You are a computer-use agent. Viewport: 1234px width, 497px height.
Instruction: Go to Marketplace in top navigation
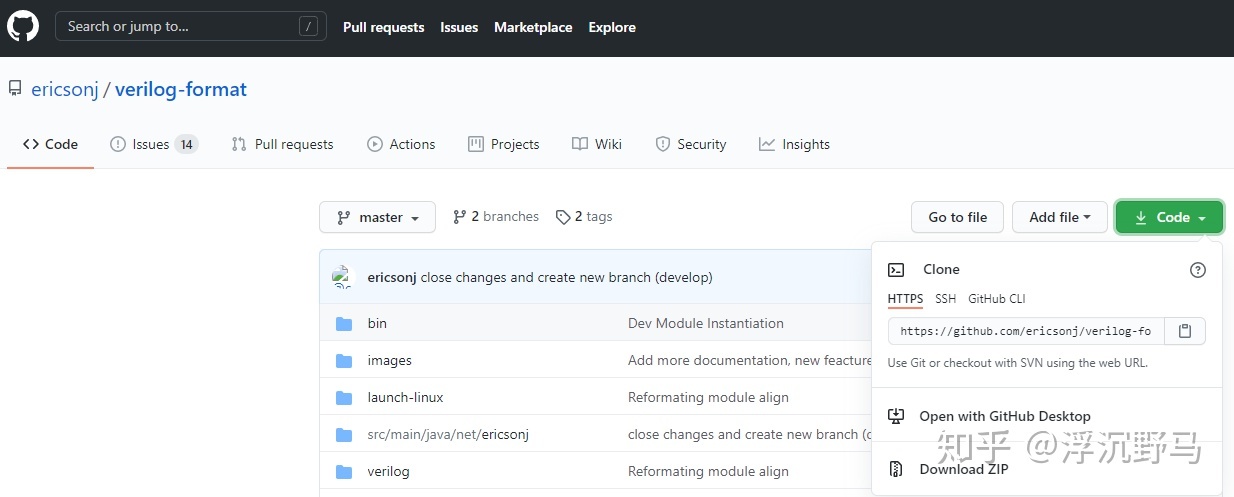coord(533,27)
